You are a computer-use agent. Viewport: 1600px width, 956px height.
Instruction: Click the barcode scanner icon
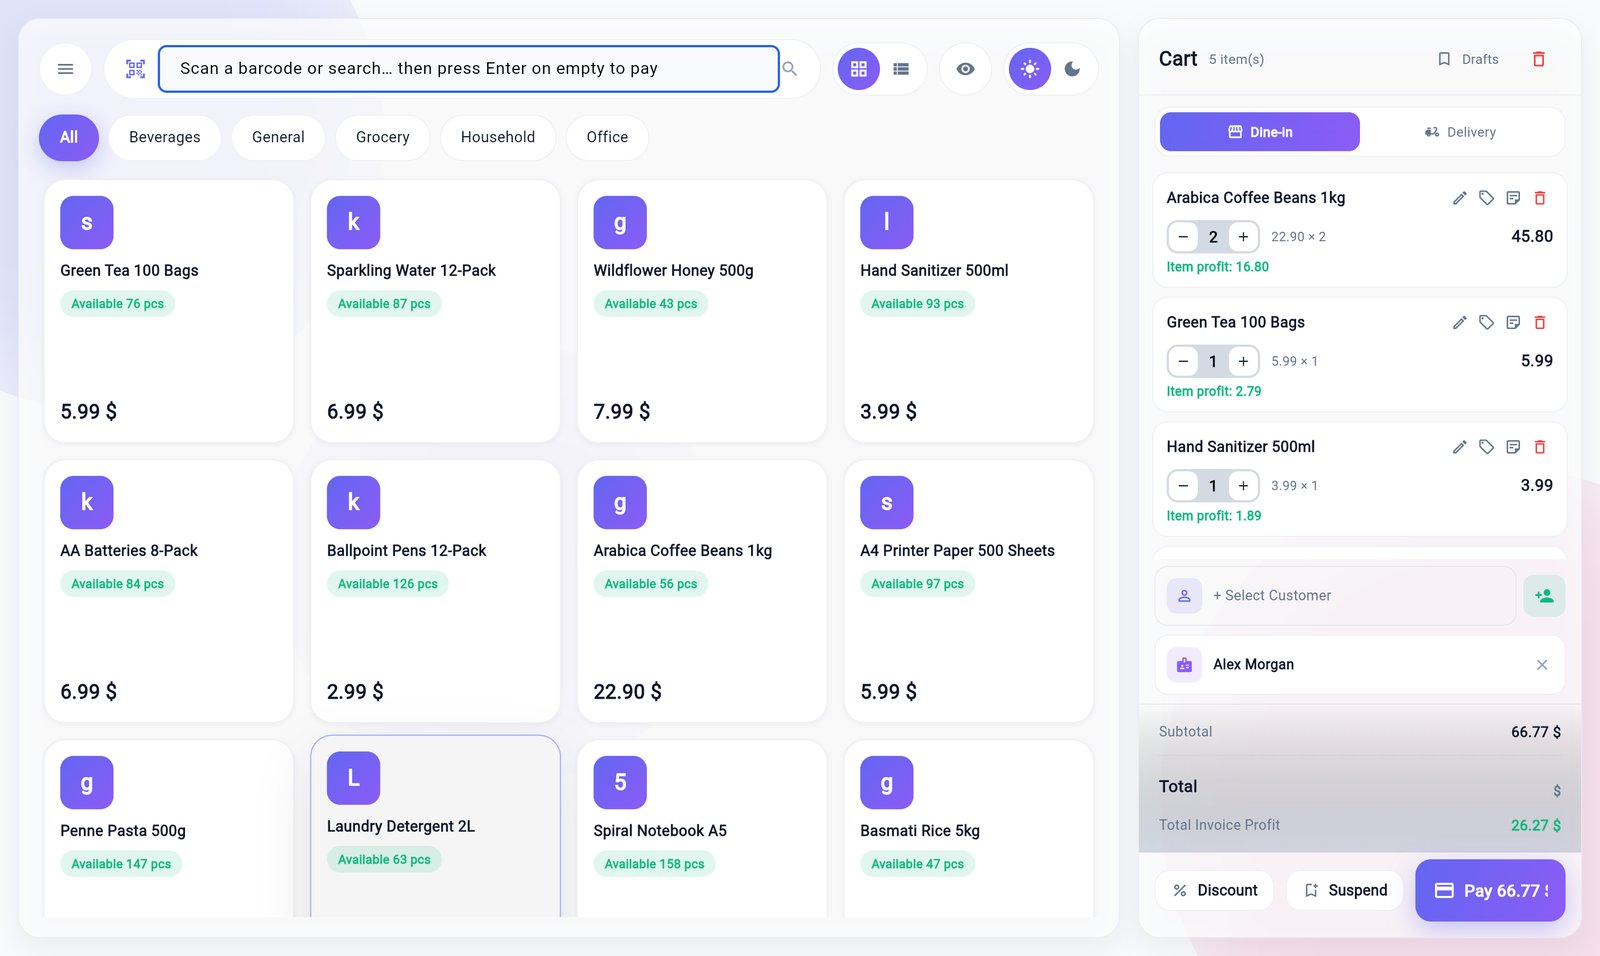click(x=135, y=69)
